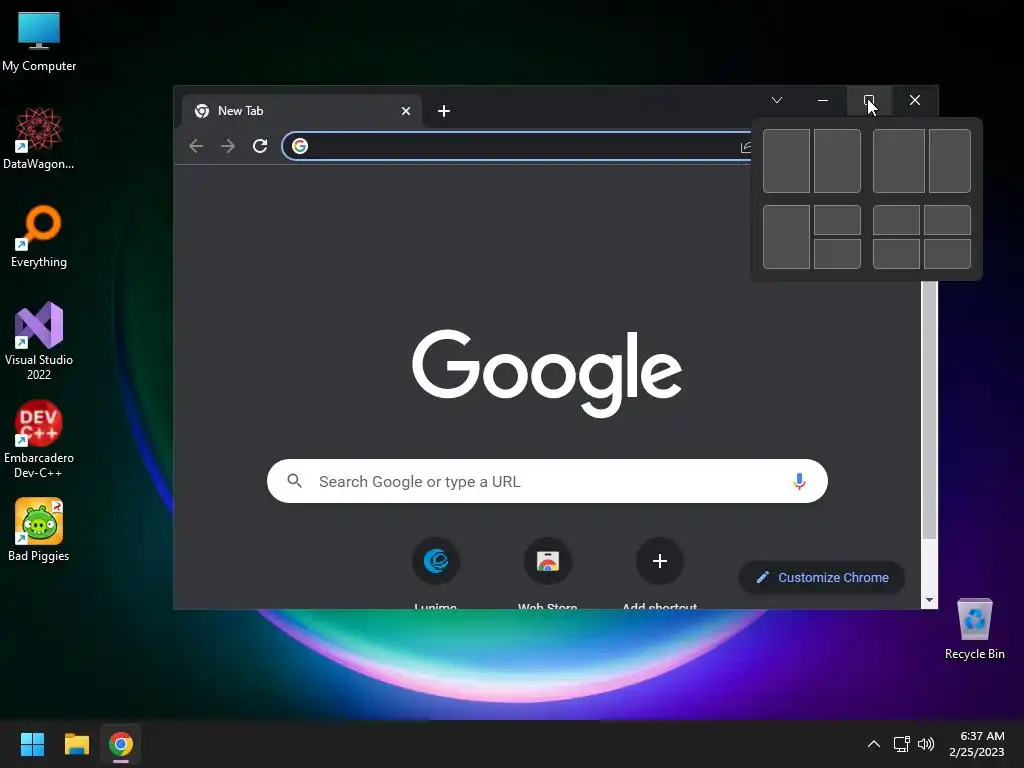Image resolution: width=1024 pixels, height=768 pixels.
Task: Select the DataWagon desktop shortcut
Action: (x=39, y=138)
